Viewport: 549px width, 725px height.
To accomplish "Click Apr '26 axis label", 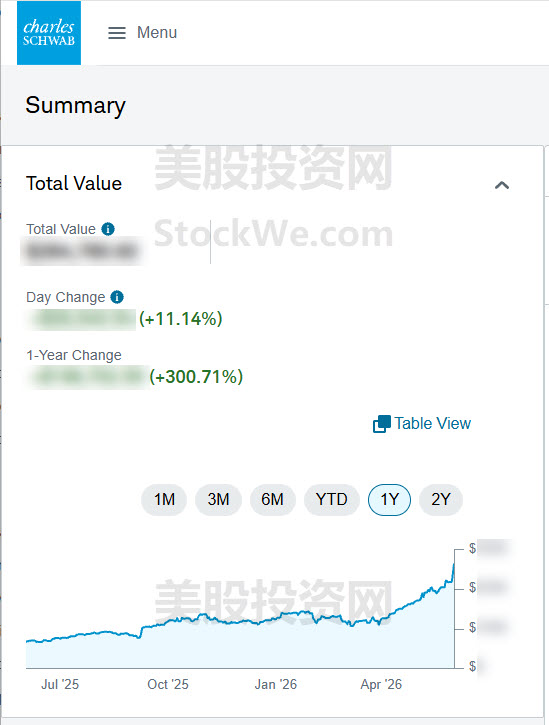I will [381, 684].
